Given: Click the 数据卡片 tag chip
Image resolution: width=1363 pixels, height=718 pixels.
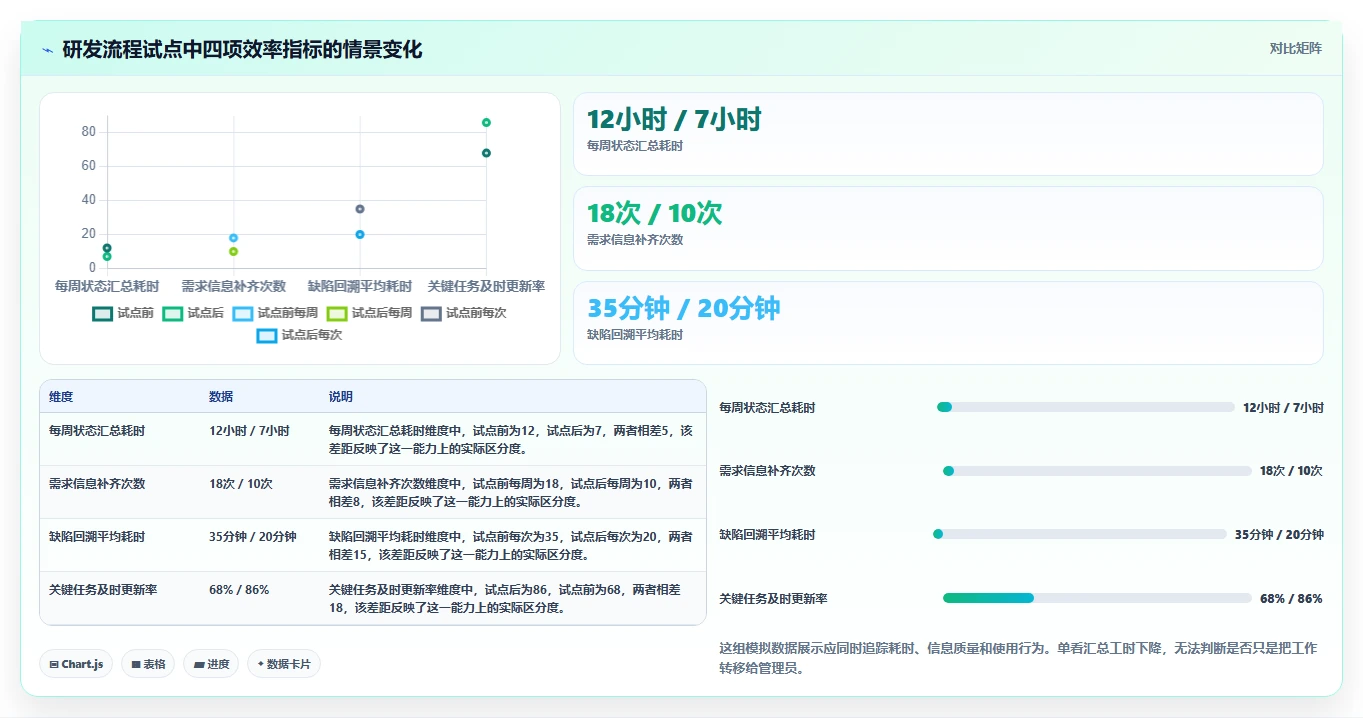Looking at the screenshot, I should pyautogui.click(x=284, y=664).
